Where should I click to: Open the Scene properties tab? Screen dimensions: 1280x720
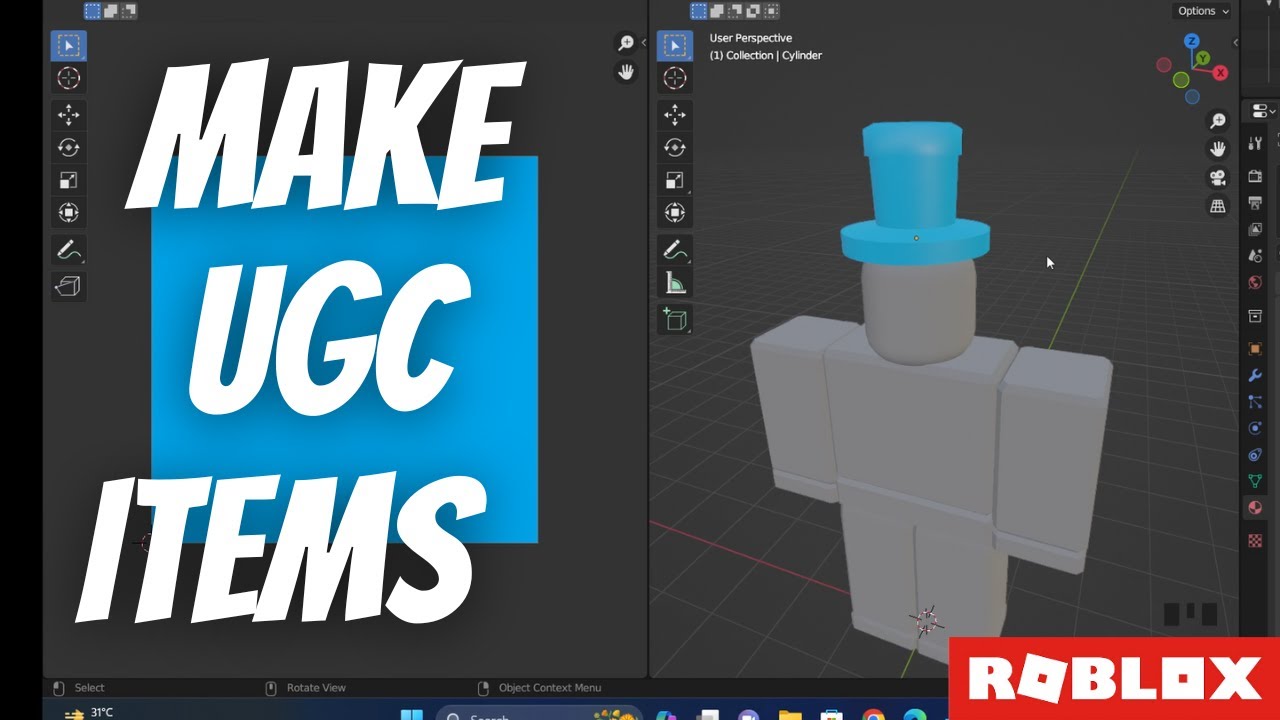click(x=1255, y=256)
